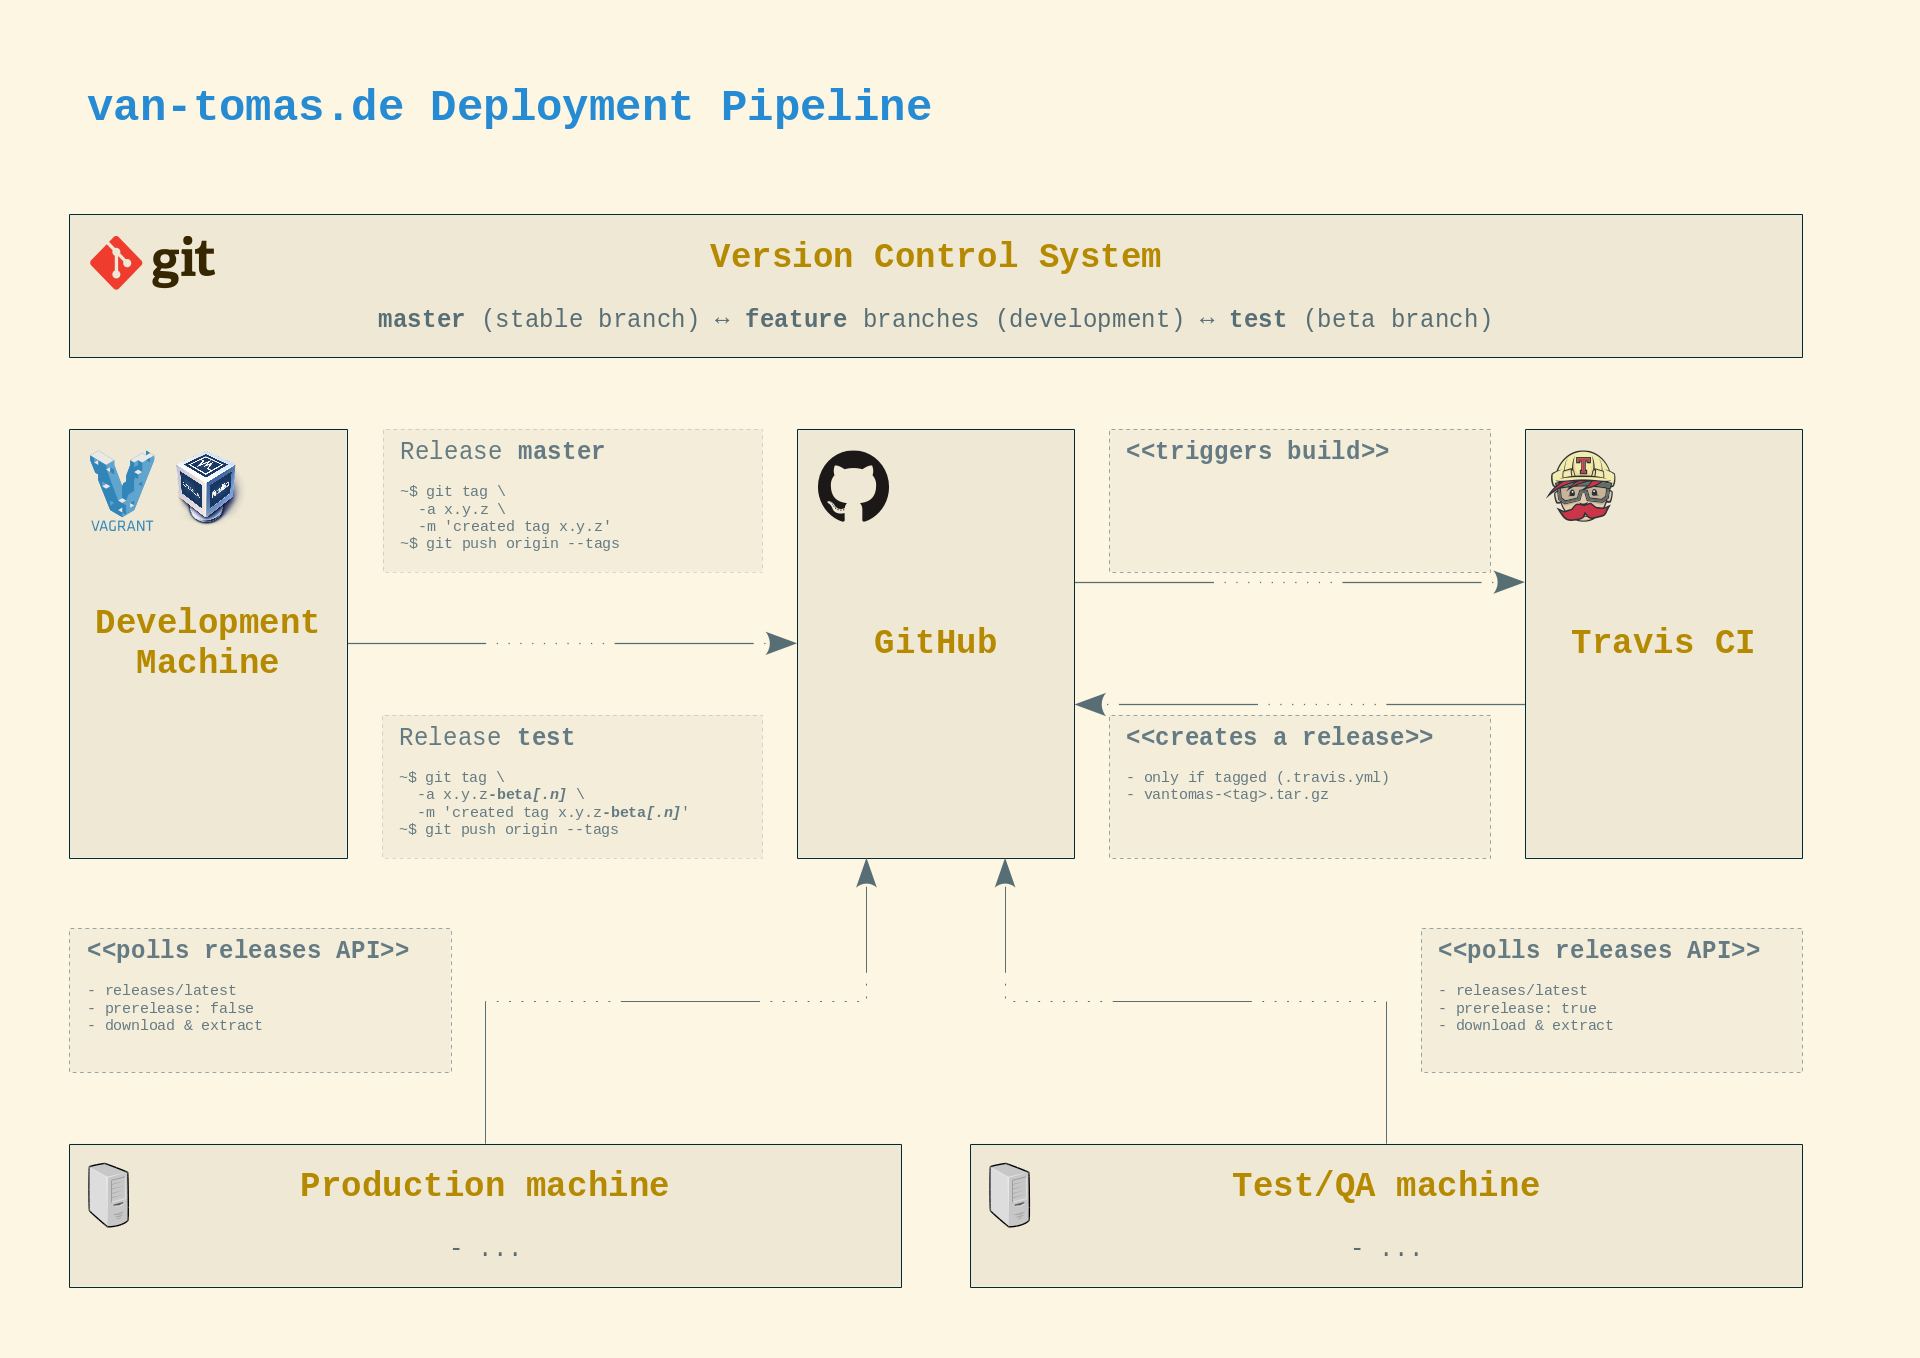Click the 'prerelease: true' line
1920x1358 pixels.
pos(1517,1008)
